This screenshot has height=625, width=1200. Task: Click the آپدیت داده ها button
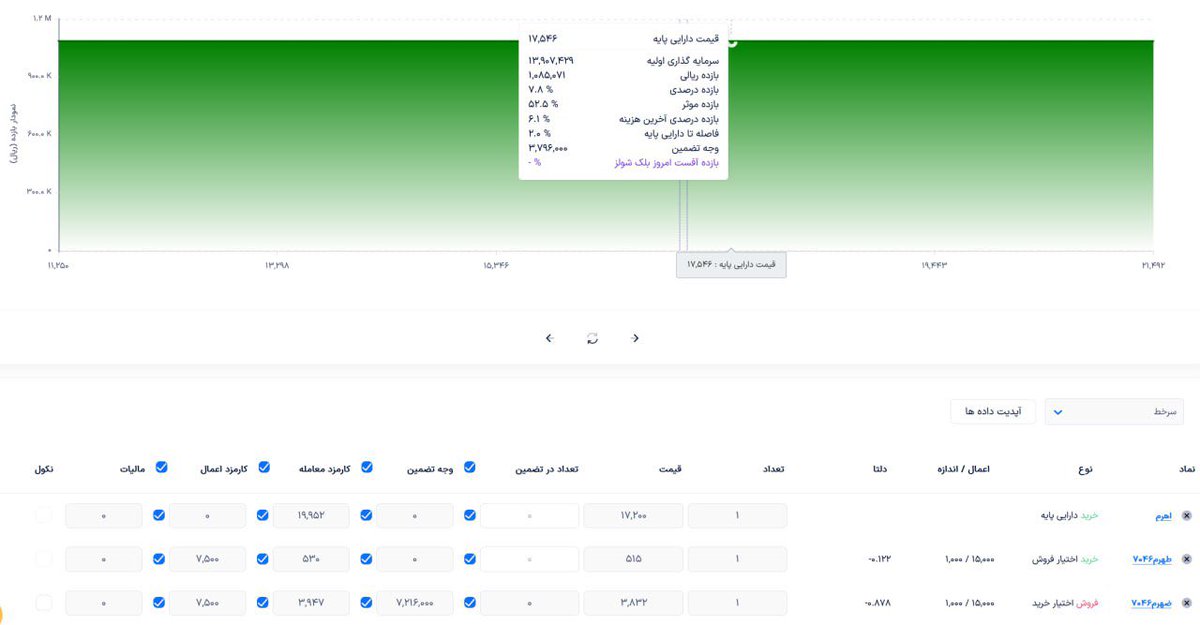(992, 411)
